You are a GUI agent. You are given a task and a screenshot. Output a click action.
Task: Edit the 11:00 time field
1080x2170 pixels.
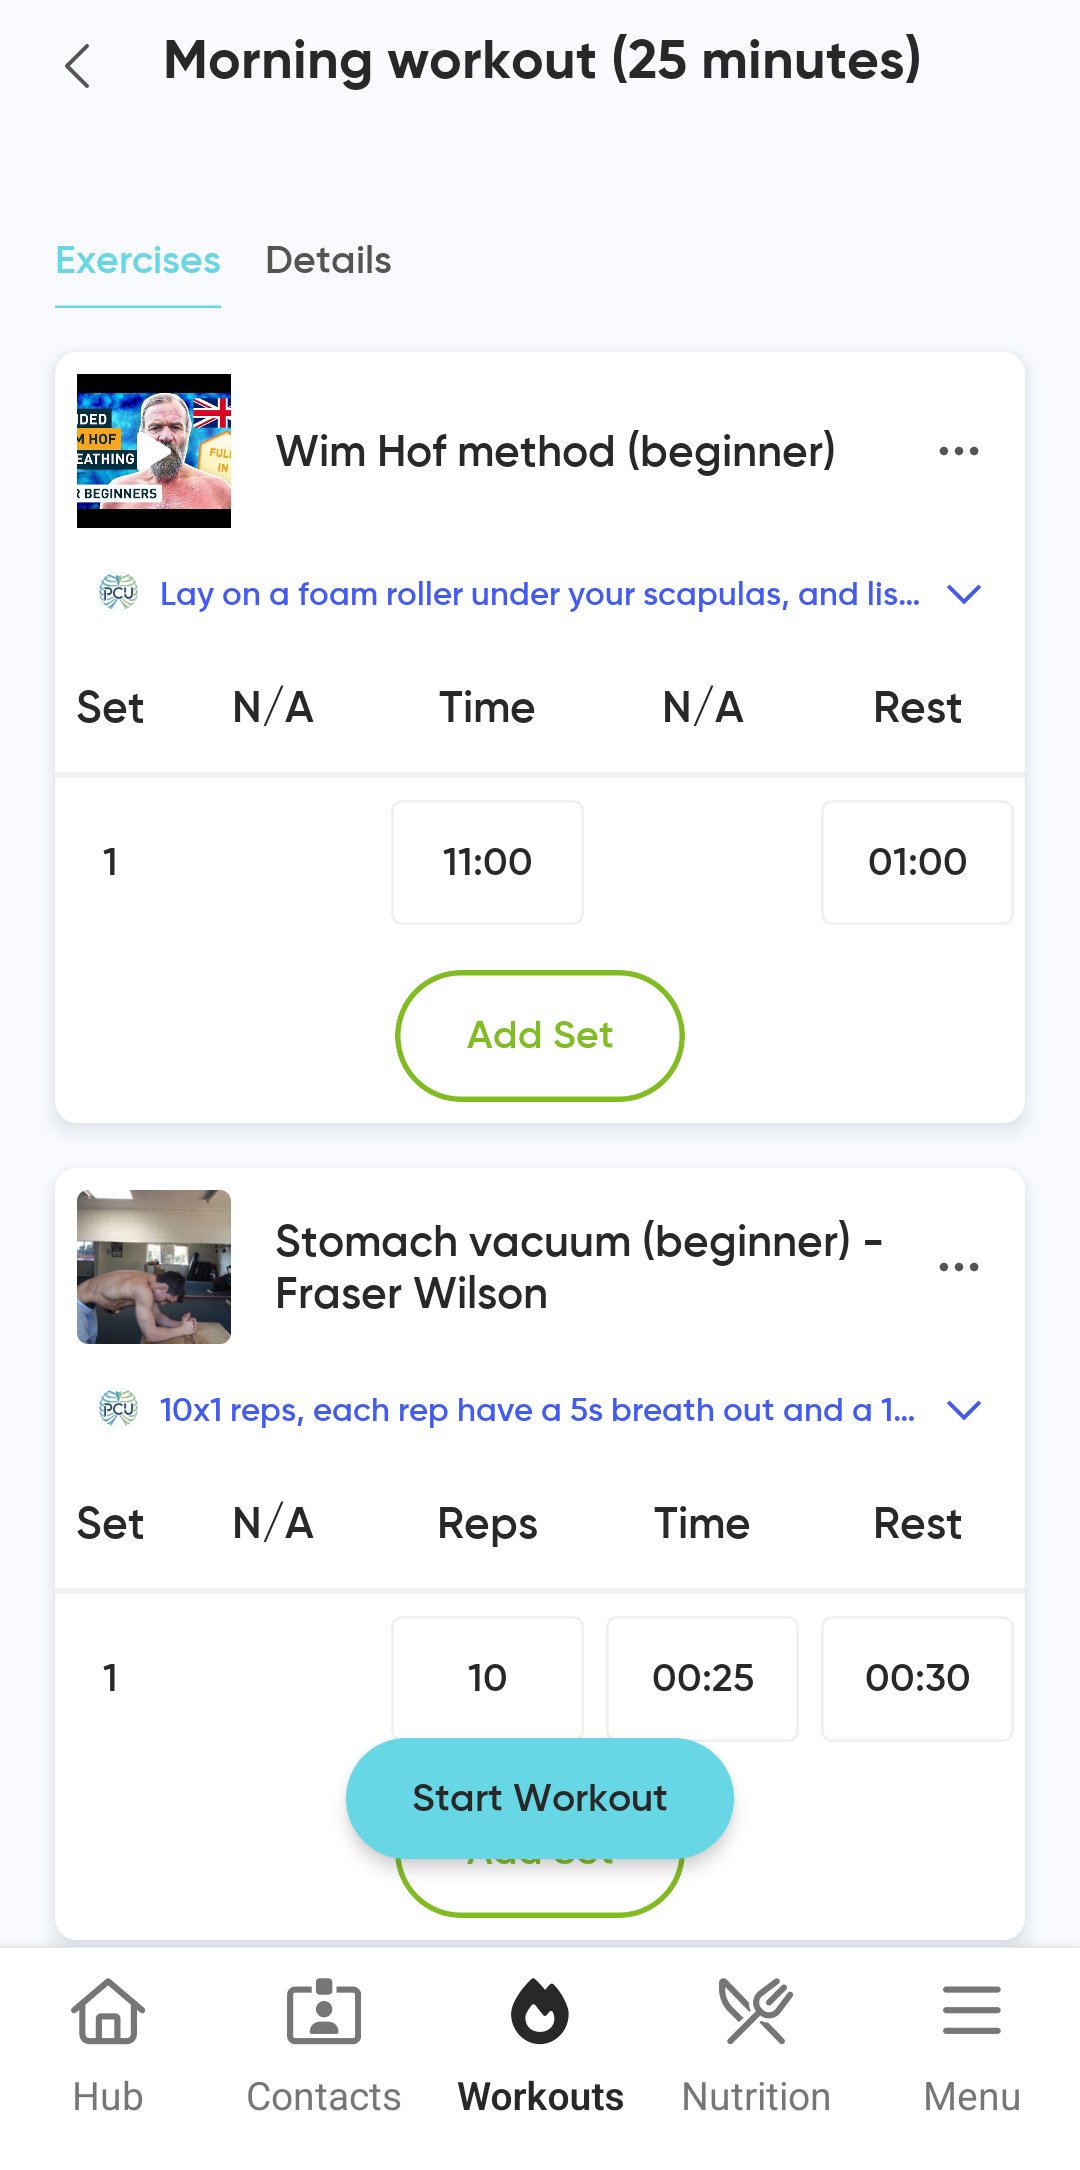point(487,862)
